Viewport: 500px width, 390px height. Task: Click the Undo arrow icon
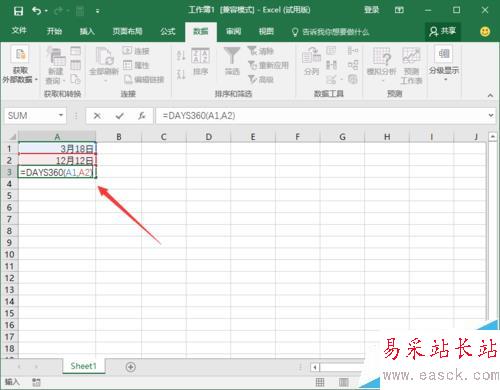click(x=36, y=11)
